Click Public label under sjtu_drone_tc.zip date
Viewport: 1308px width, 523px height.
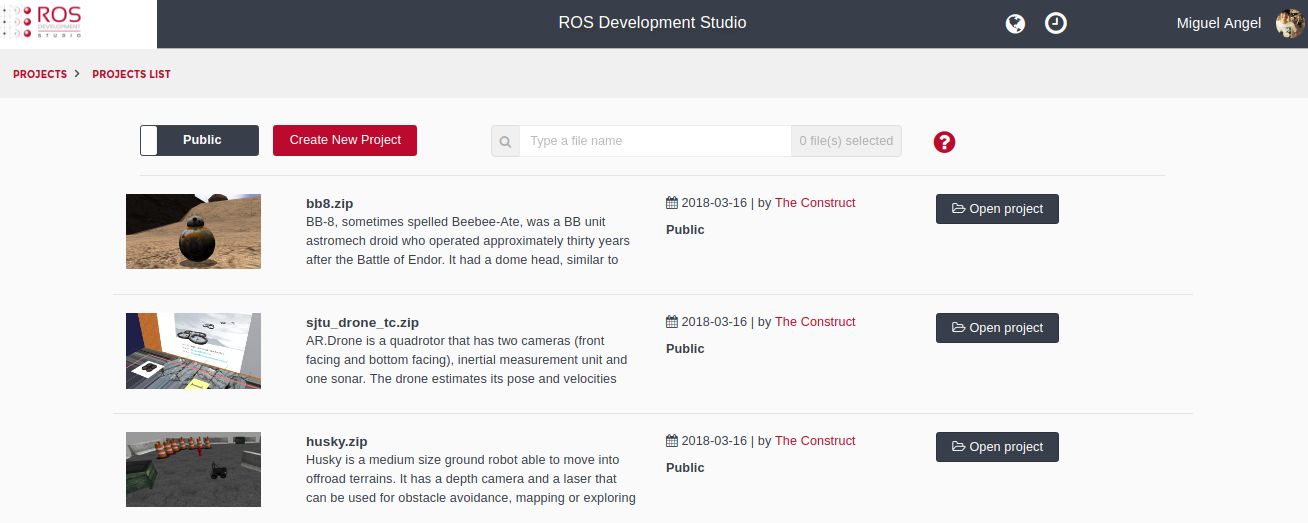click(685, 349)
